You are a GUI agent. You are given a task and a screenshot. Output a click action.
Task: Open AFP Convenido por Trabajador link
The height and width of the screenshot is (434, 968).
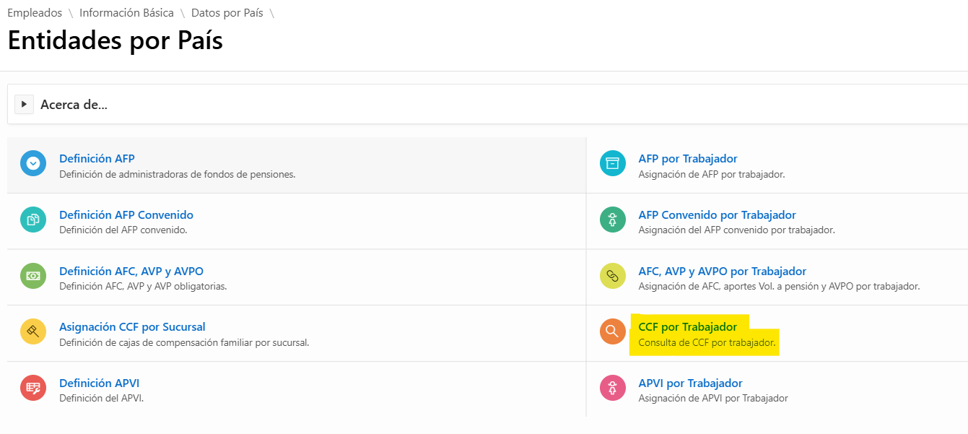[717, 215]
